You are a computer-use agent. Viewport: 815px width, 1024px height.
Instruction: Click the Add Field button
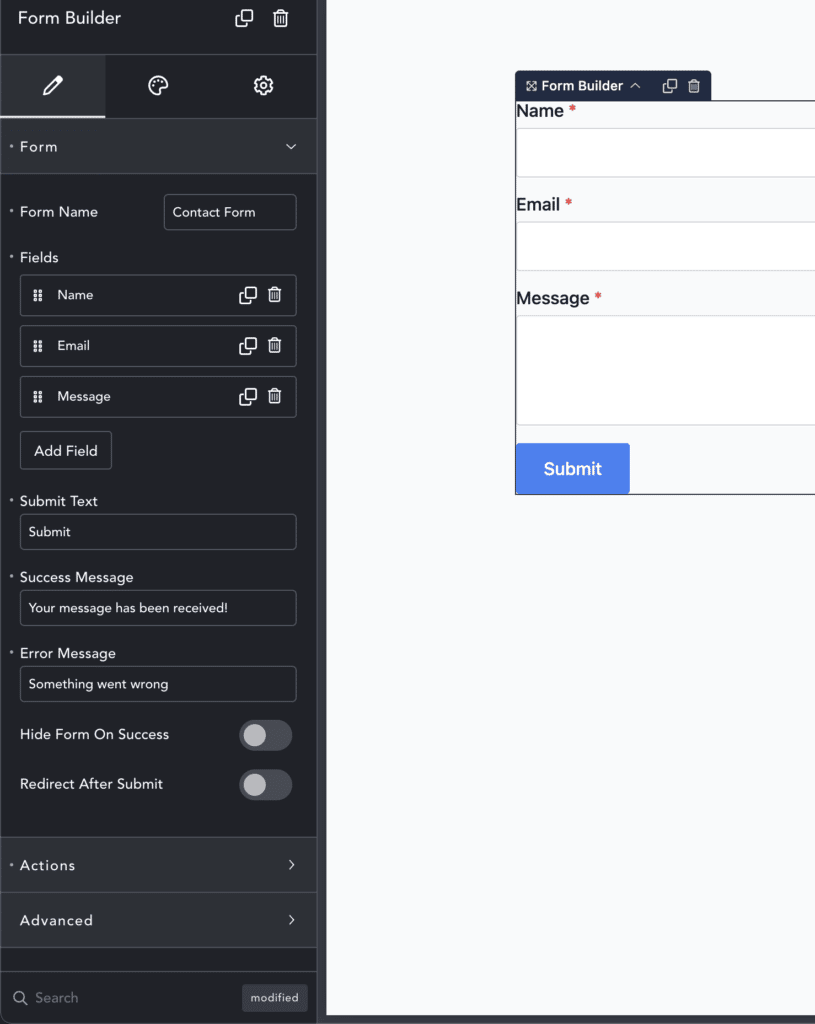pos(66,451)
